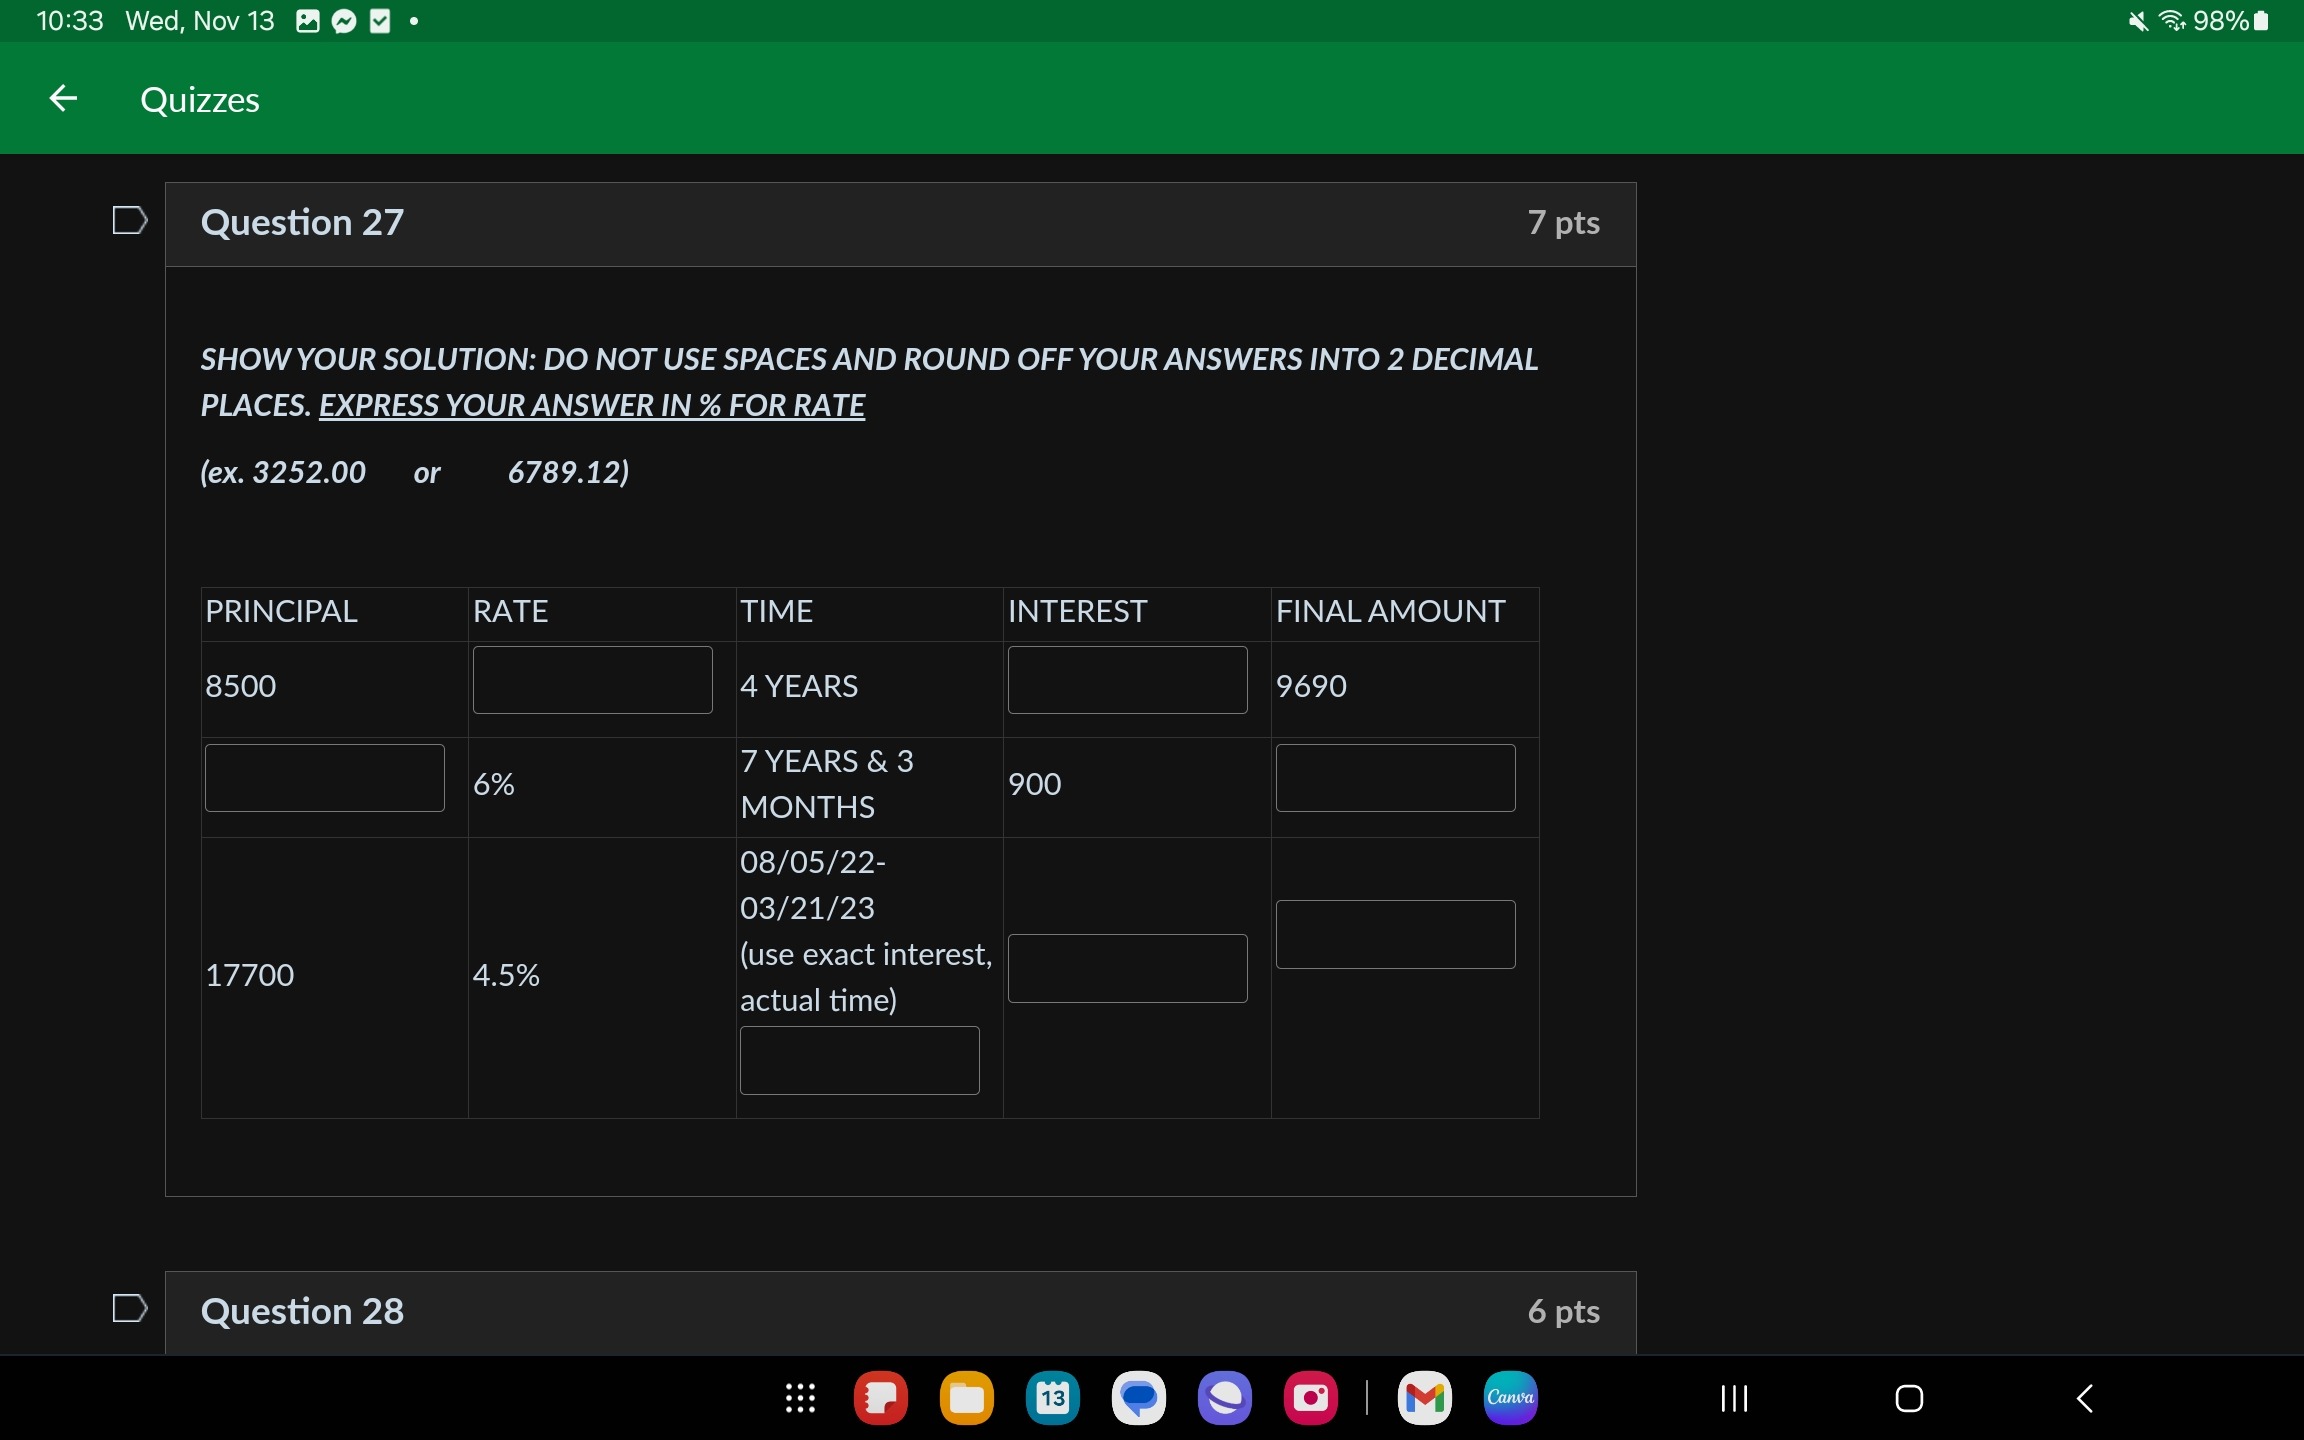Image resolution: width=2304 pixels, height=1440 pixels.
Task: Flag Question 27 with the bookmark icon
Action: [129, 220]
